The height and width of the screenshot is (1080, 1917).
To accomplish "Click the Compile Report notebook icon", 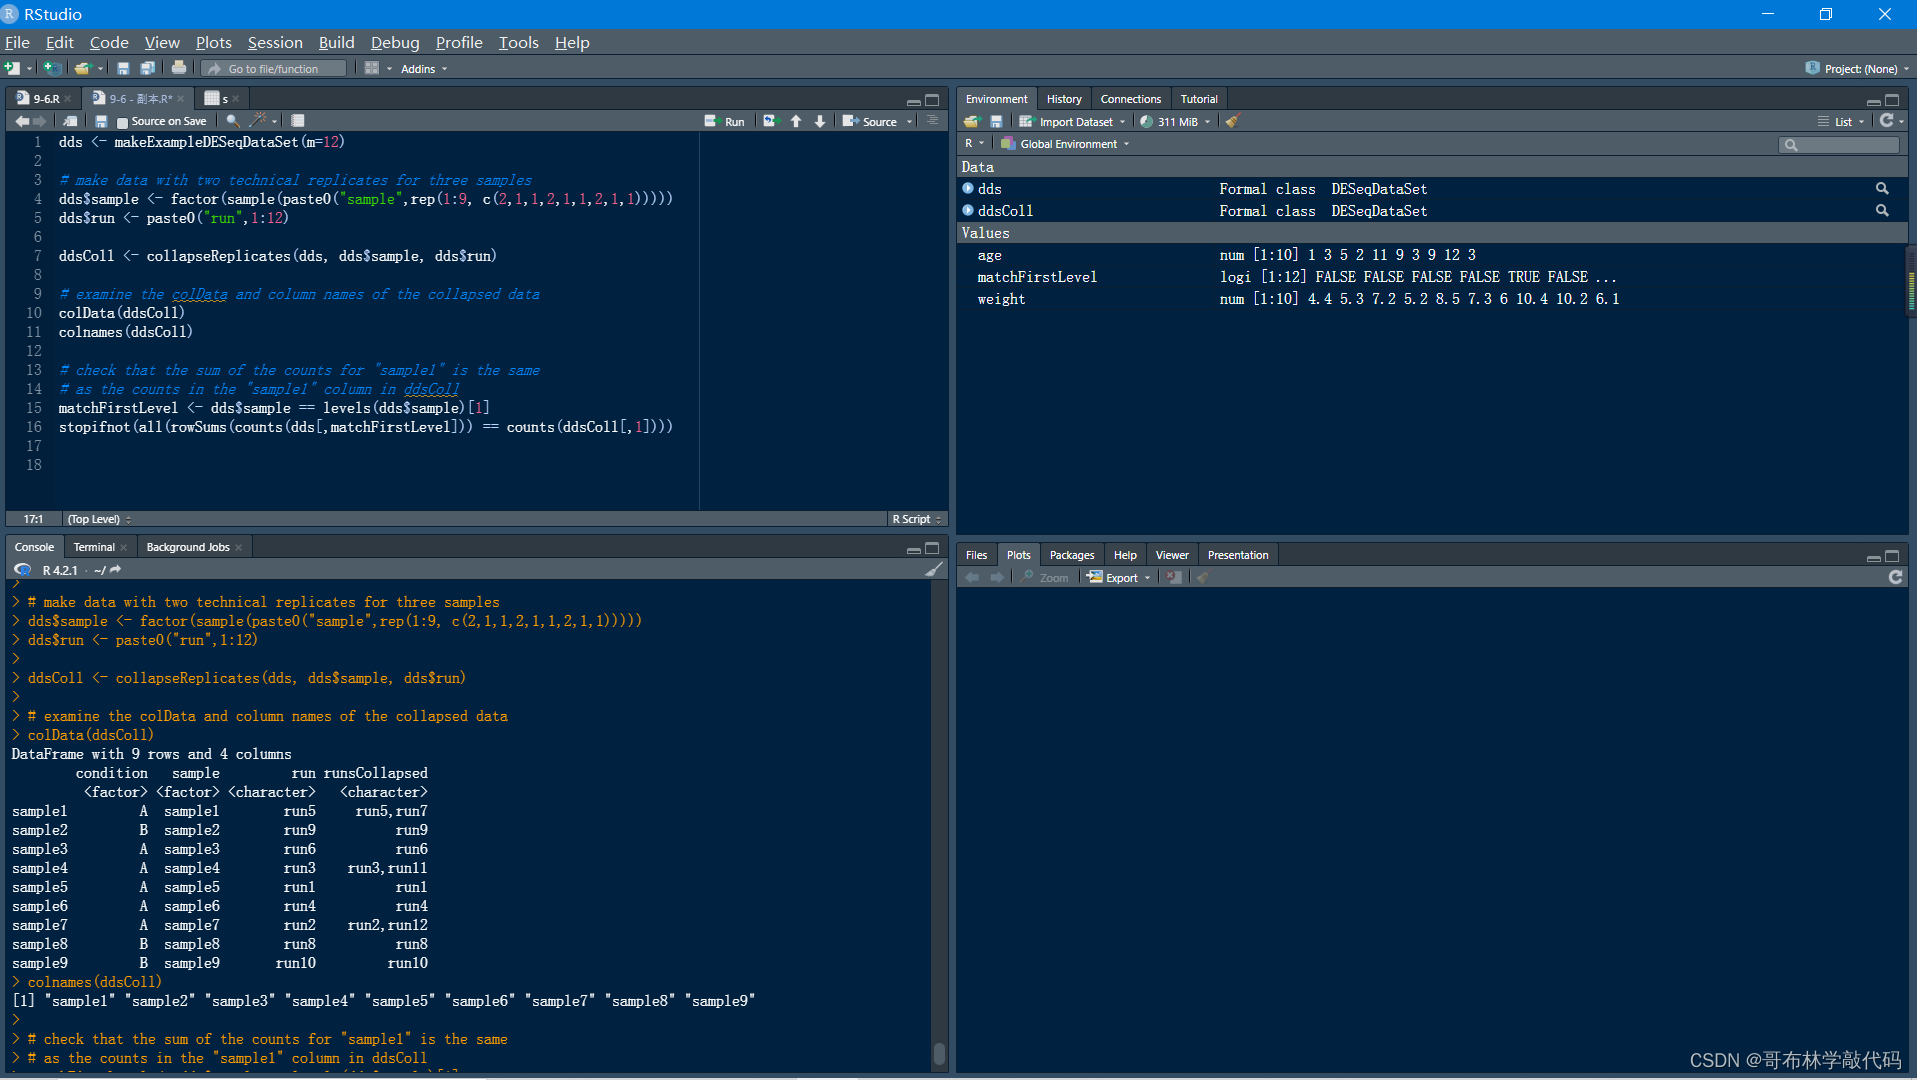I will point(298,121).
